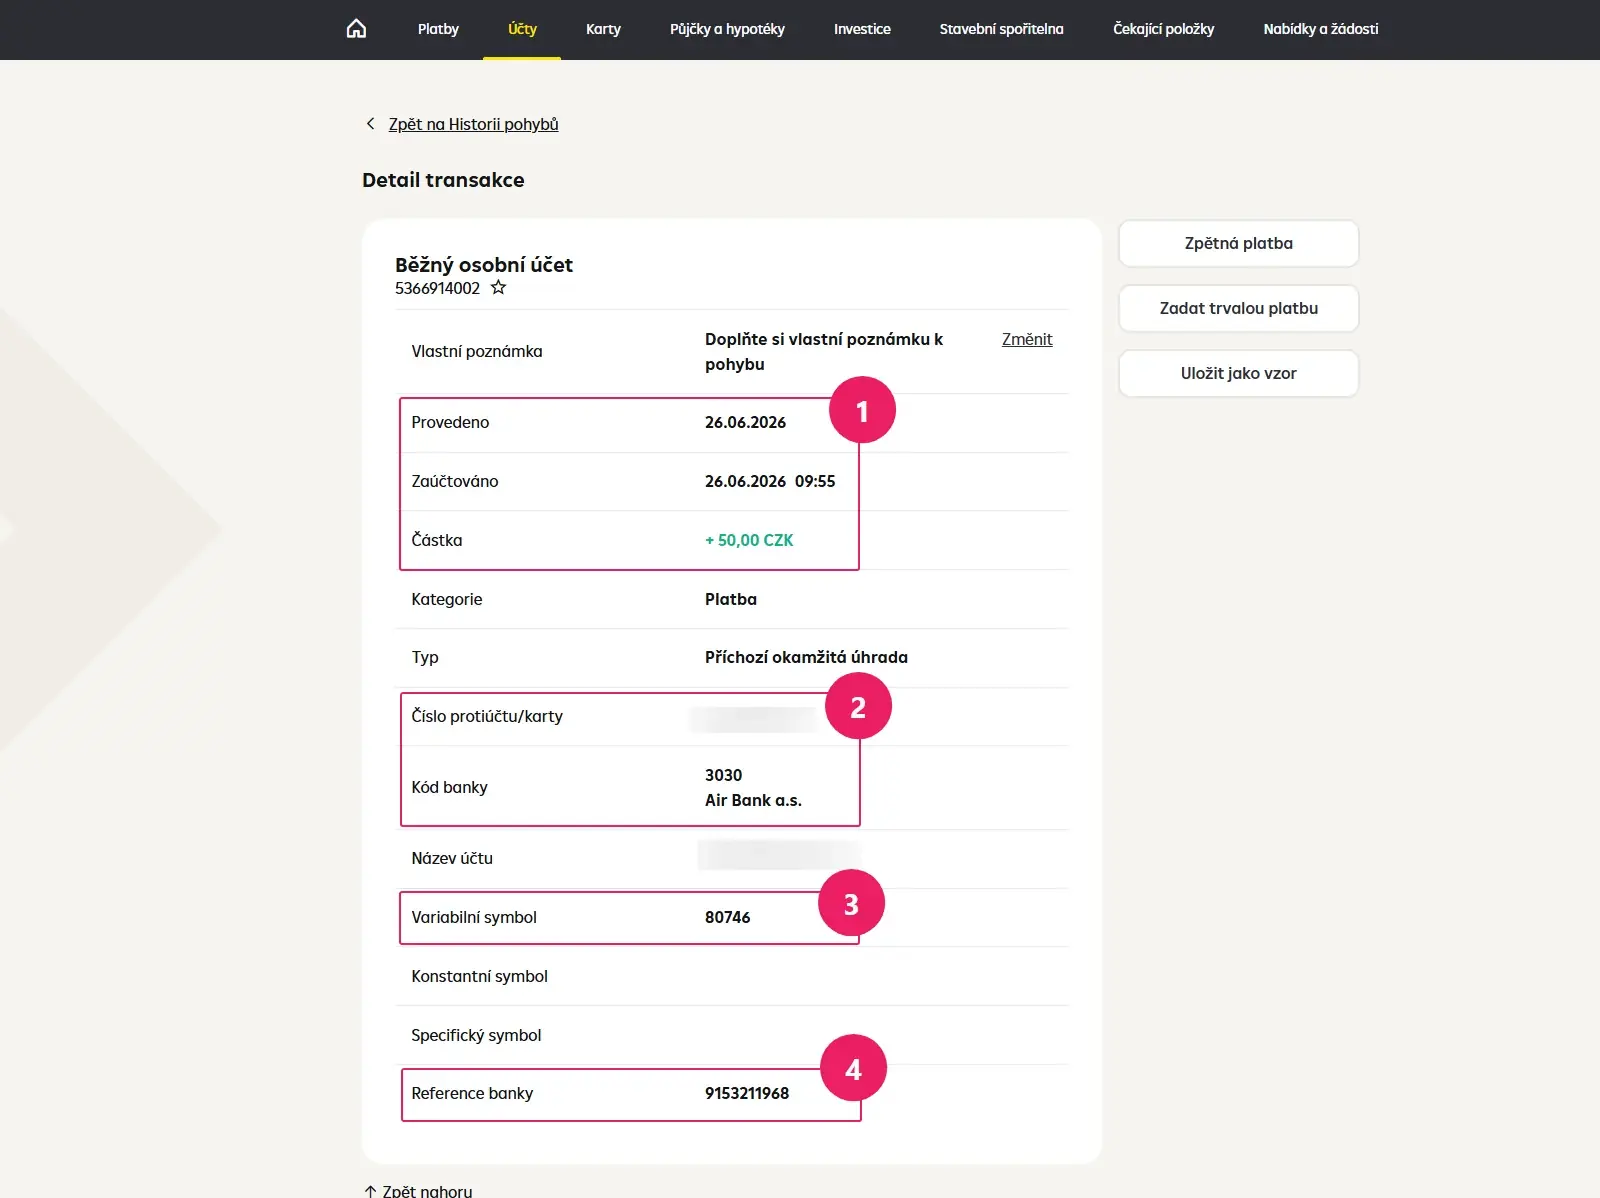Click the variable symbol value 80746
The width and height of the screenshot is (1600, 1198).
pyautogui.click(x=727, y=917)
